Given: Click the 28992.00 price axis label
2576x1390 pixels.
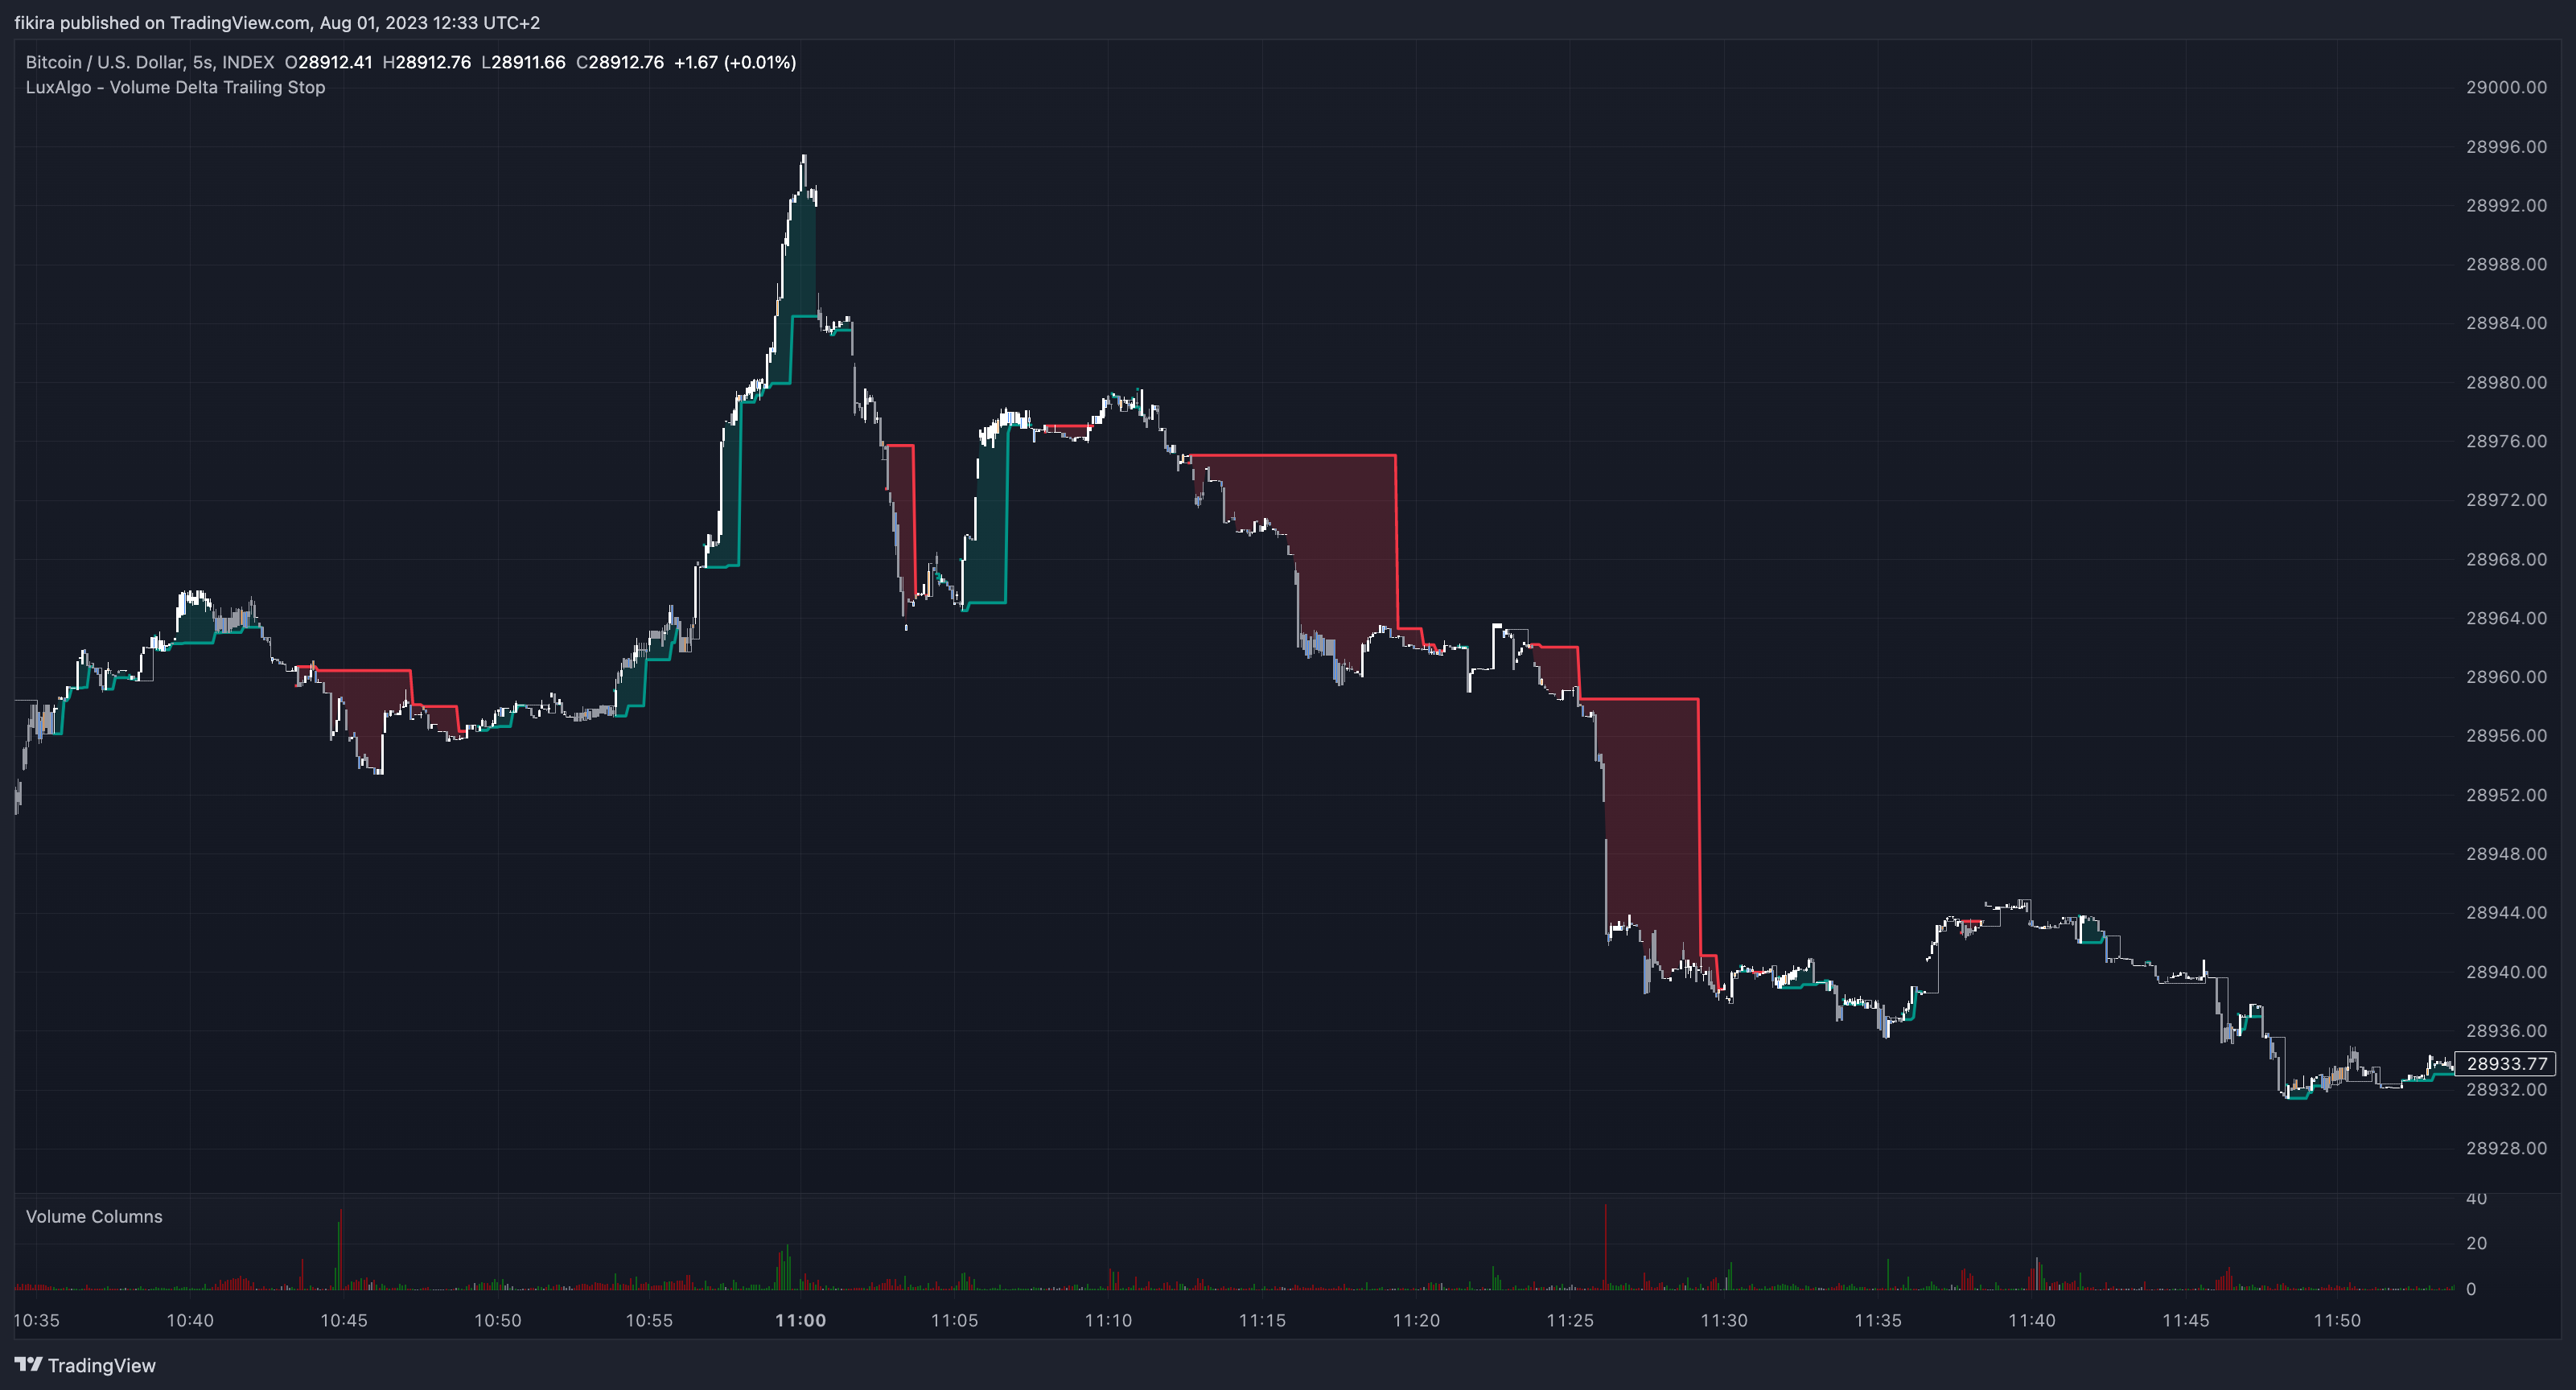Looking at the screenshot, I should point(2506,205).
